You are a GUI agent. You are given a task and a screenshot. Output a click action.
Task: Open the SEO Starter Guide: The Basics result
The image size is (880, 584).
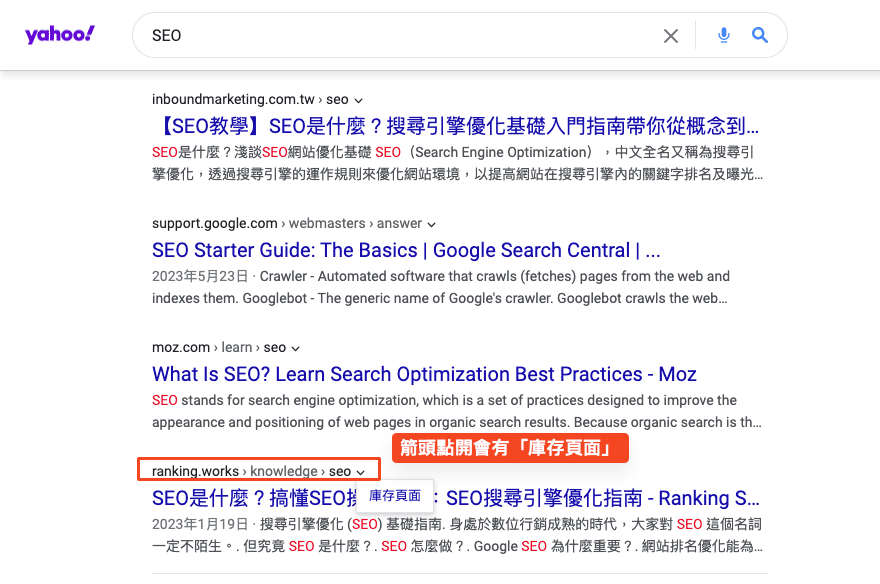click(406, 251)
